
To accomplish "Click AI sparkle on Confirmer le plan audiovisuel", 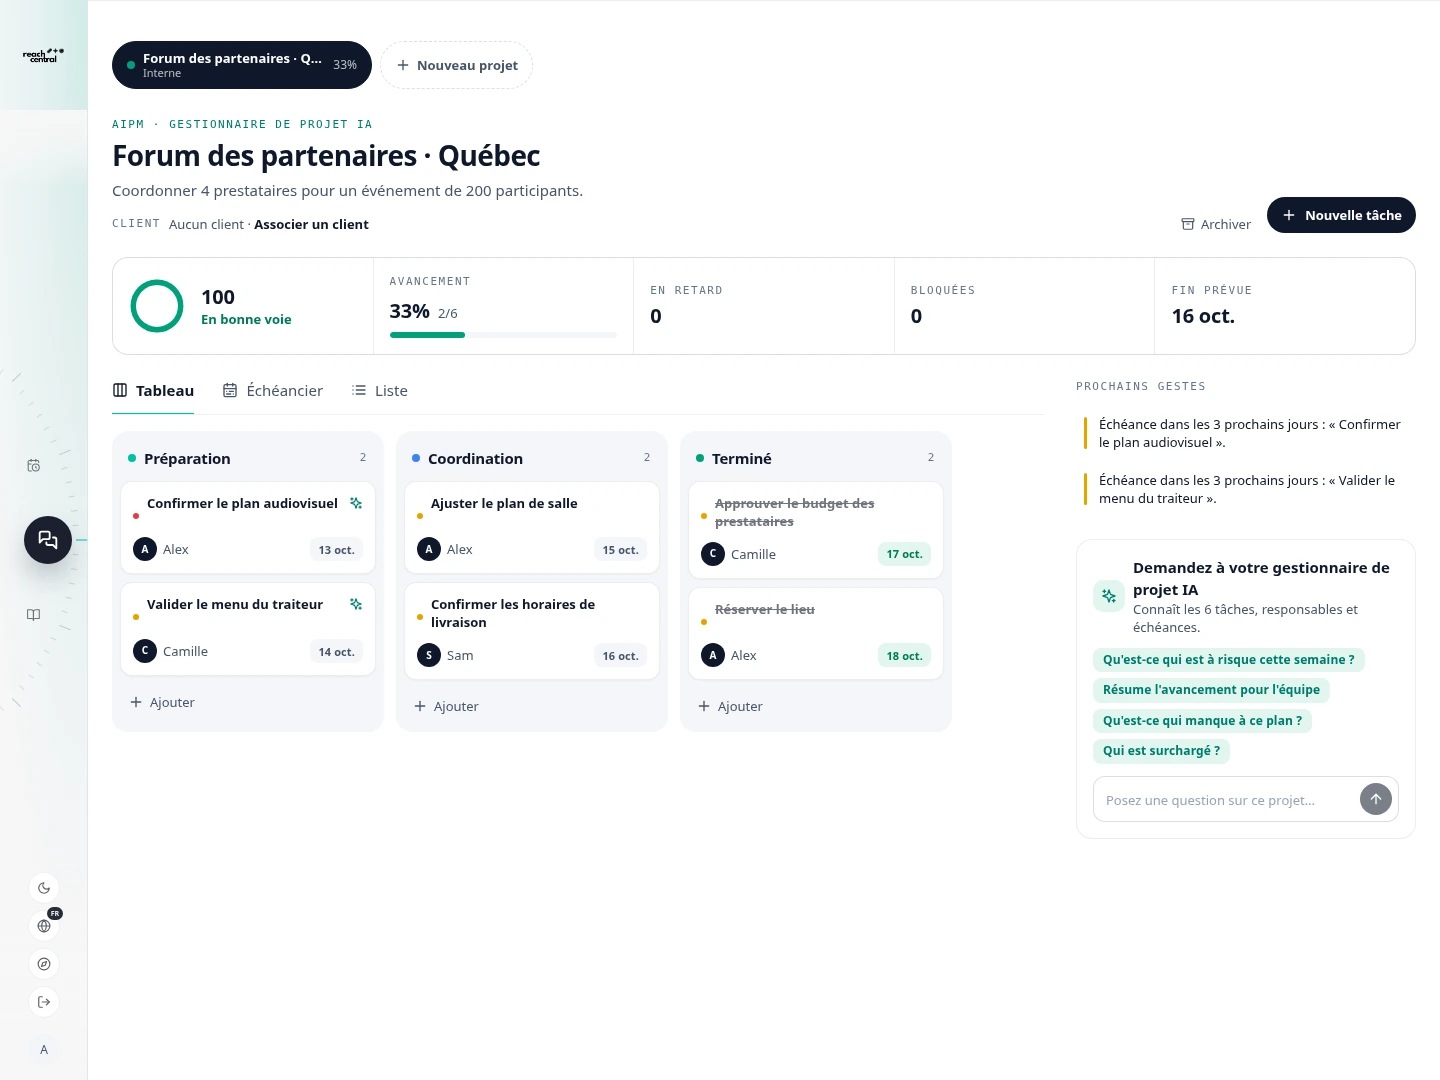I will [356, 503].
